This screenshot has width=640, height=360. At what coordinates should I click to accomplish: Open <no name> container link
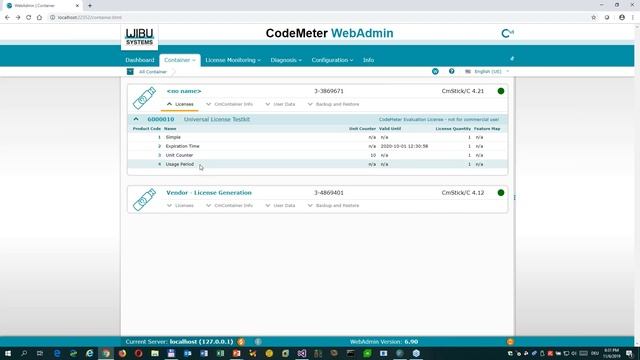pos(184,91)
